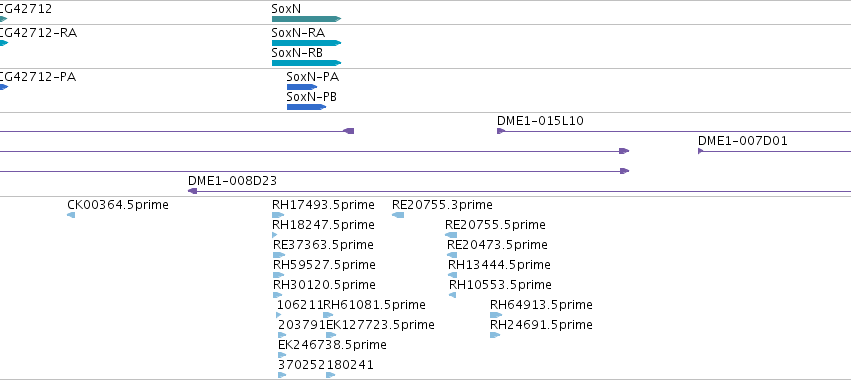Select the SoxN gene feature bar

306,19
